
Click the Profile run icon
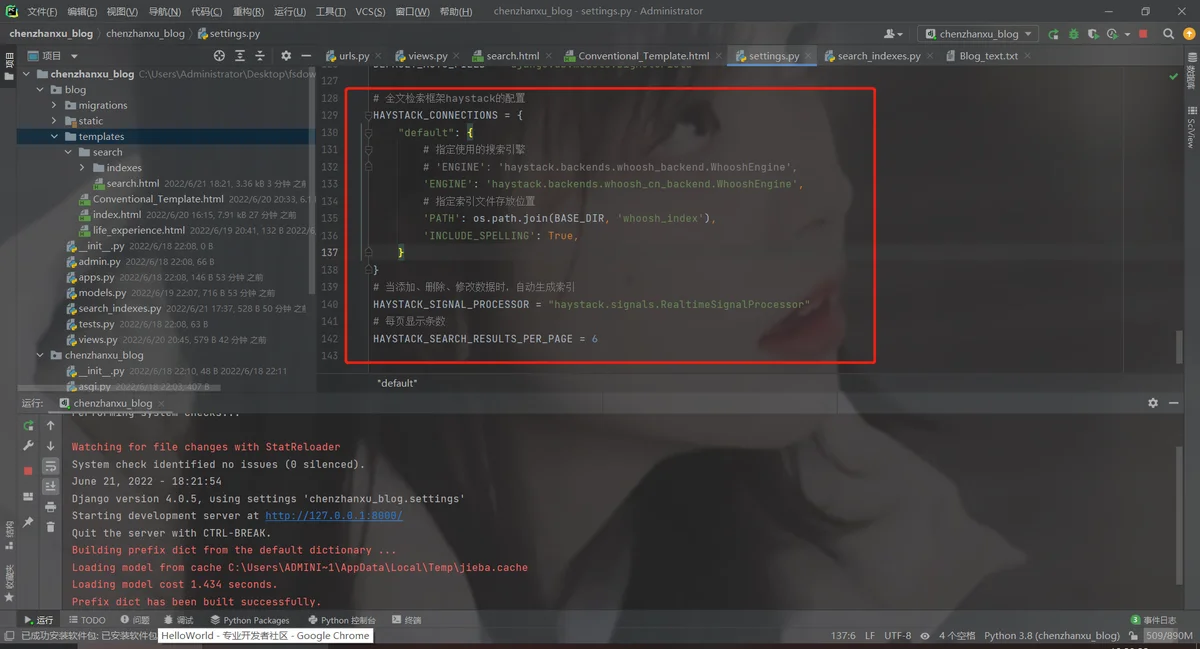[x=1111, y=33]
